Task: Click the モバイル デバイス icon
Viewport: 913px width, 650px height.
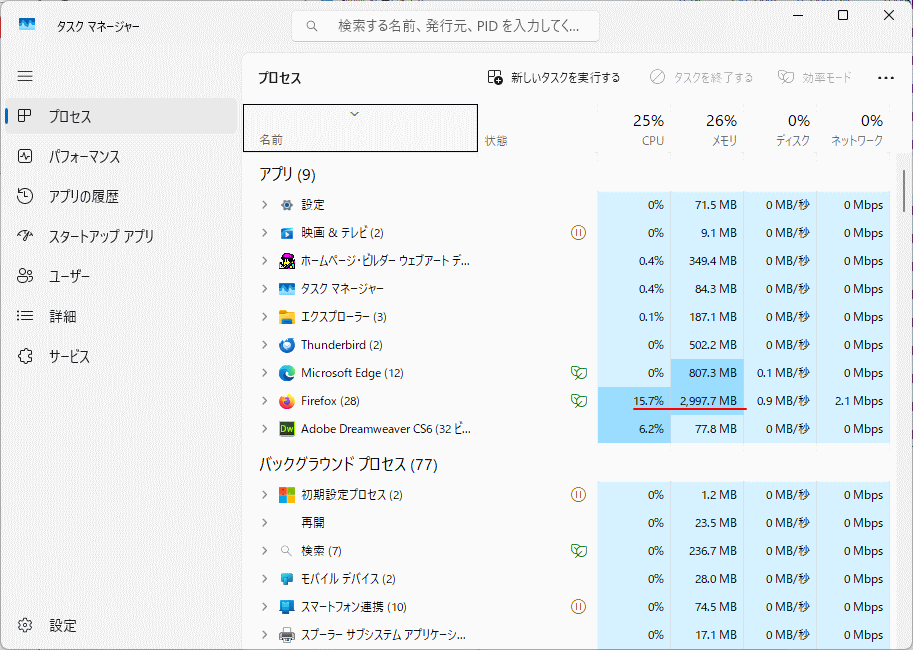Action: [286, 579]
